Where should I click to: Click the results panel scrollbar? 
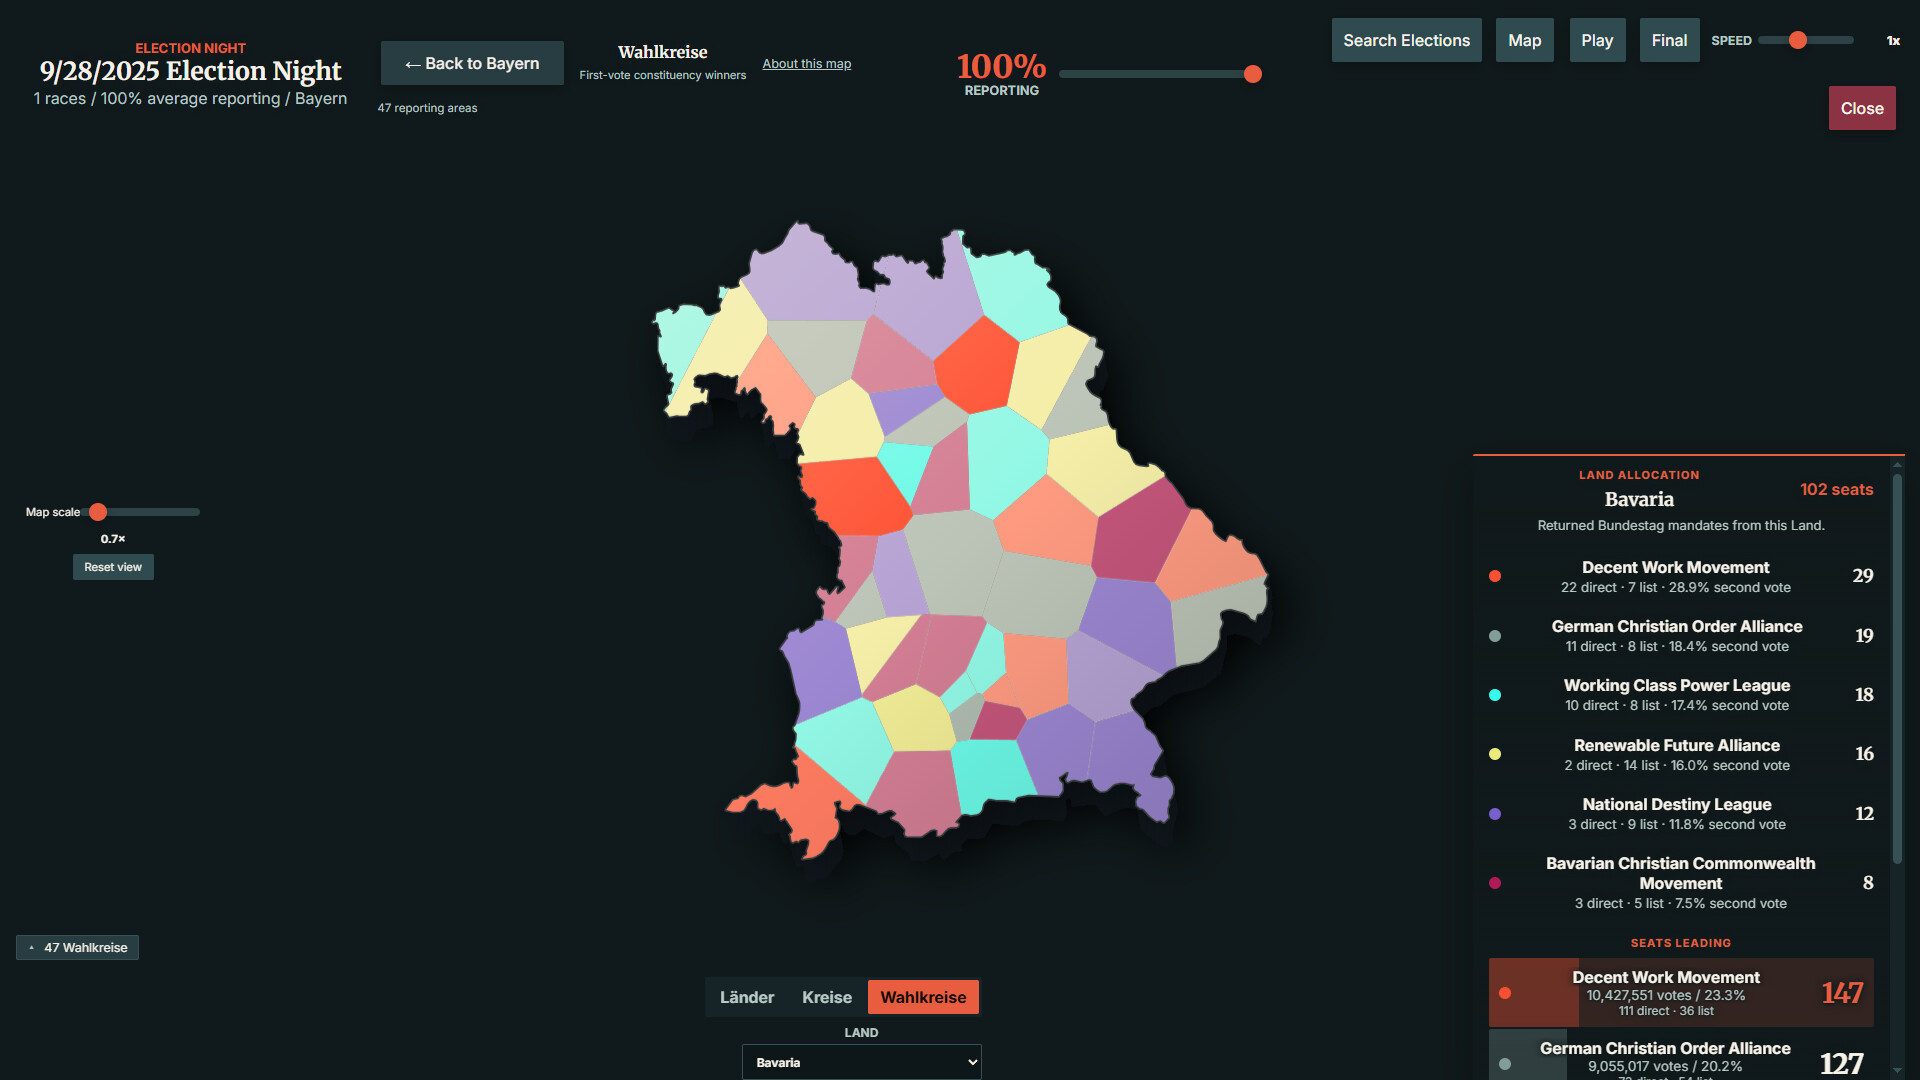pos(1897,670)
